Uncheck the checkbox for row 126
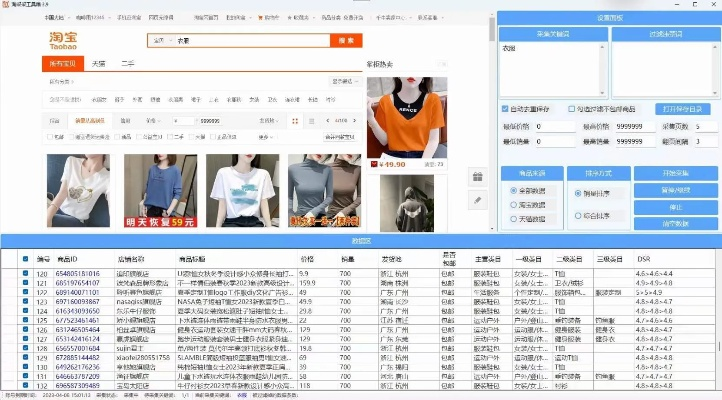The height and width of the screenshot is (400, 722). point(25,329)
